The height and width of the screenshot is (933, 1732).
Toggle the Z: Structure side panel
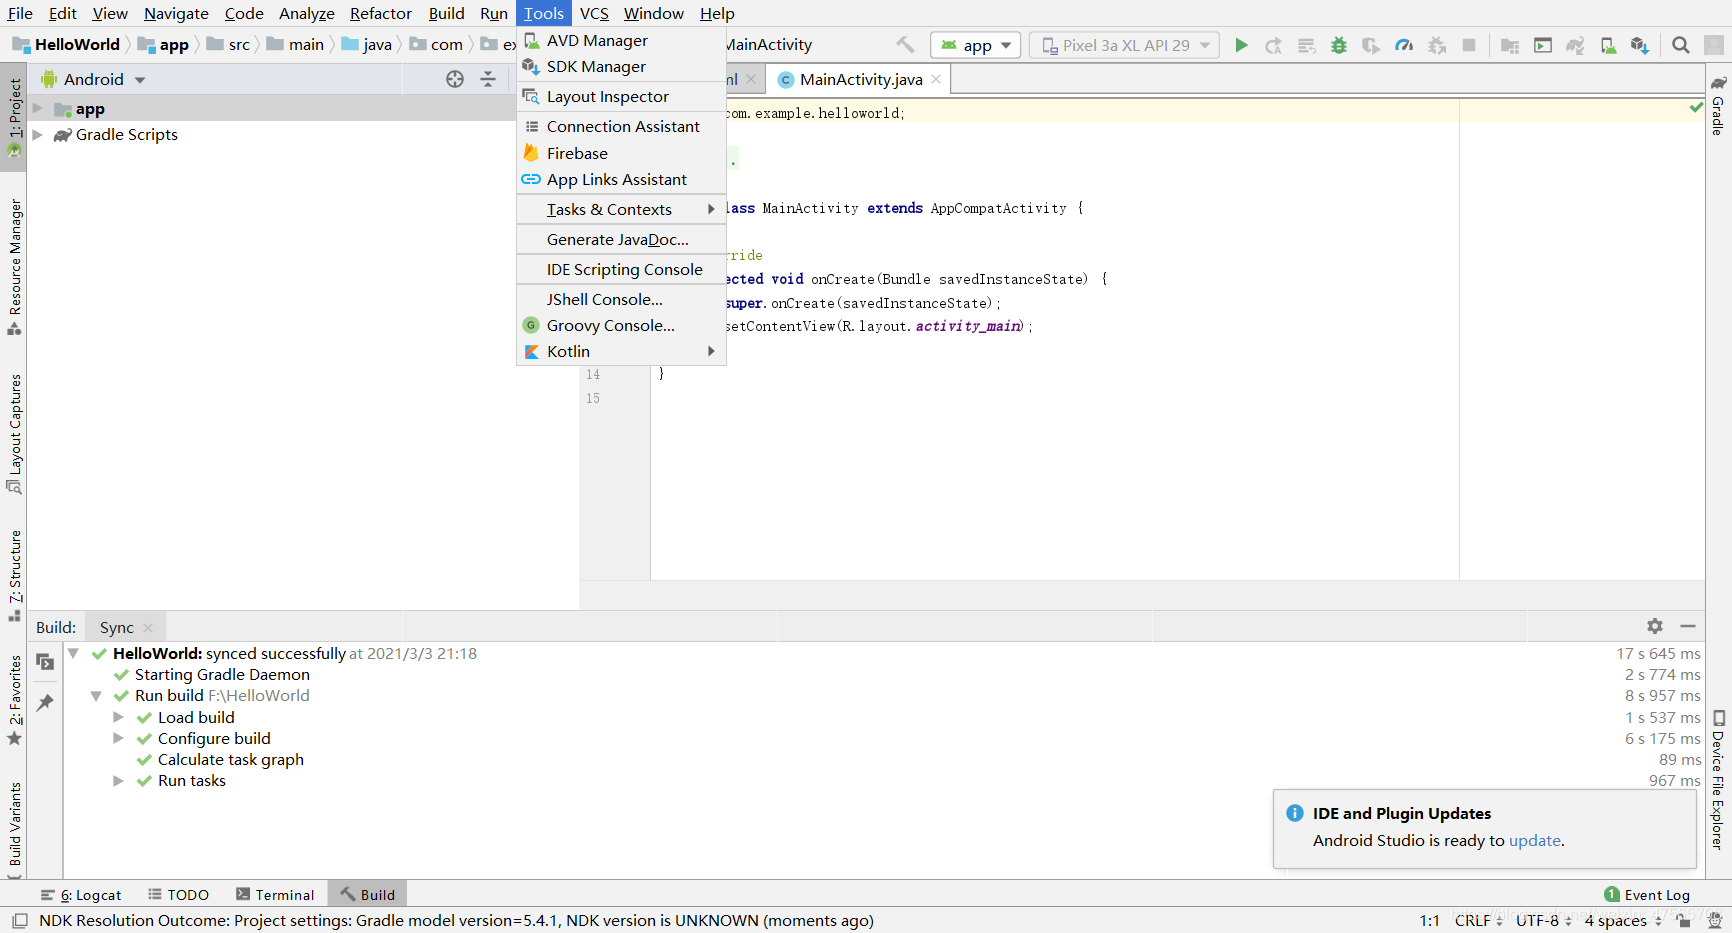tap(14, 575)
